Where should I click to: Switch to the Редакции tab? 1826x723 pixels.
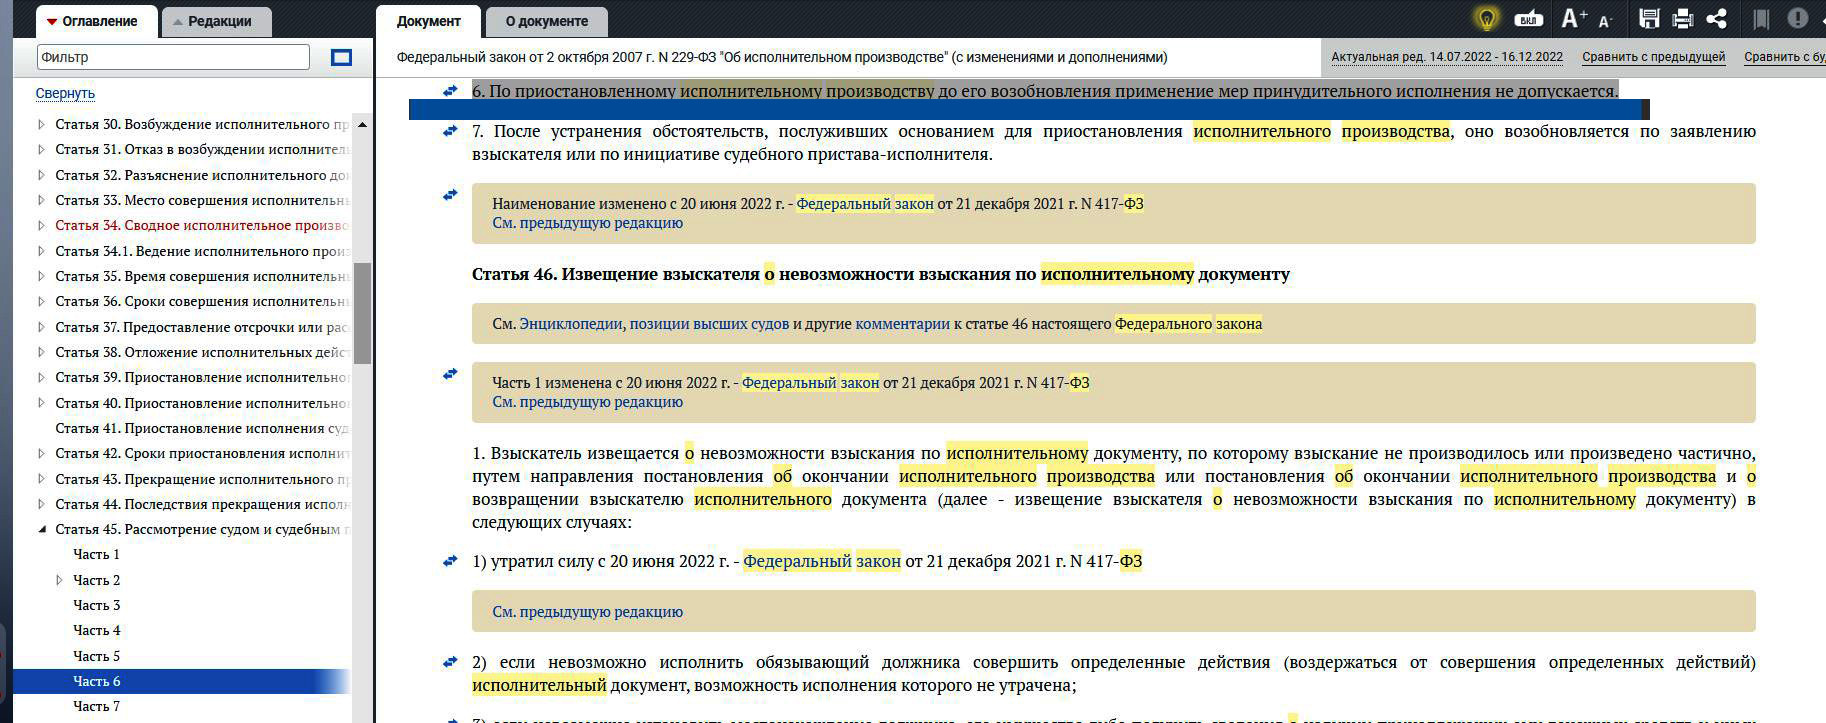point(216,21)
